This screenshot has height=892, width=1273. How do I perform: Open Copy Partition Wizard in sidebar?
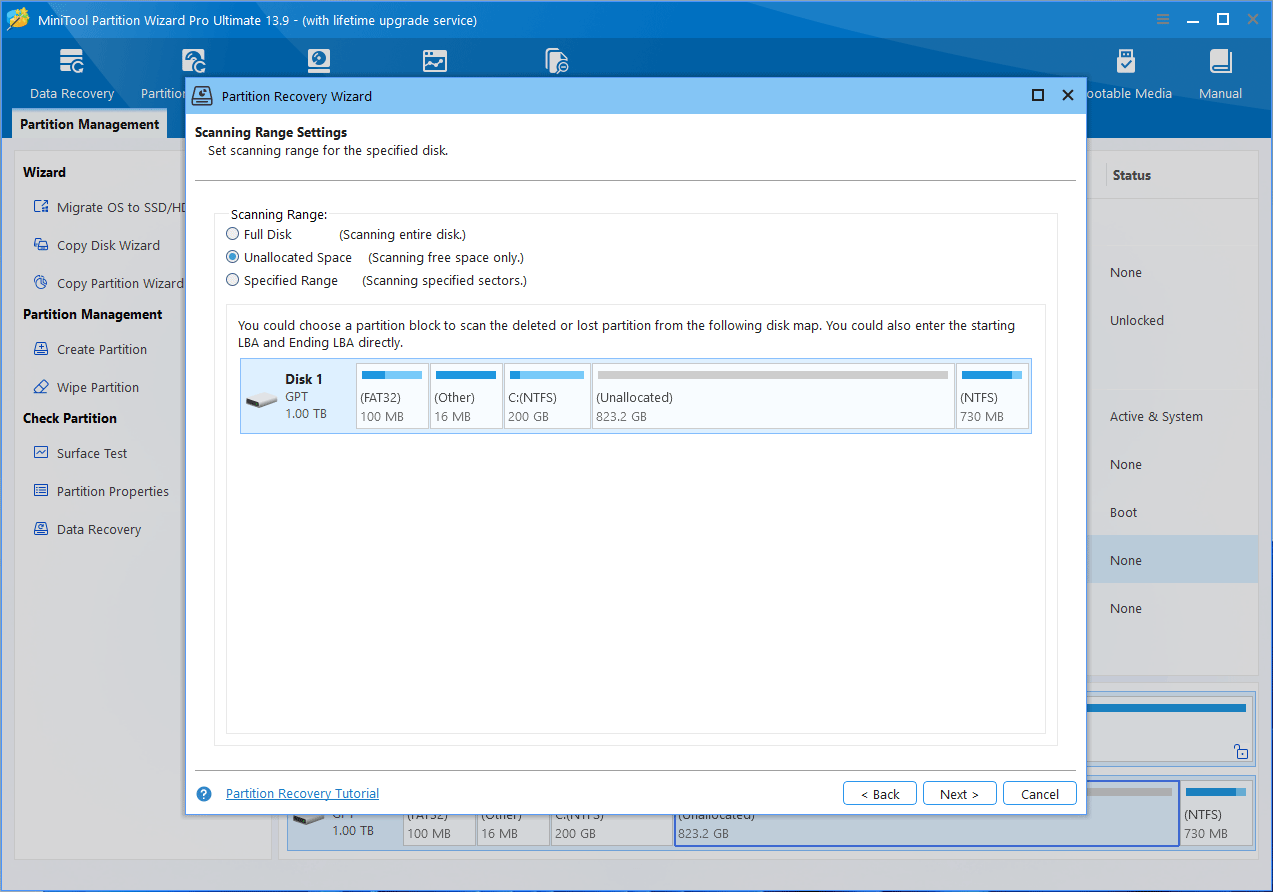pos(120,283)
